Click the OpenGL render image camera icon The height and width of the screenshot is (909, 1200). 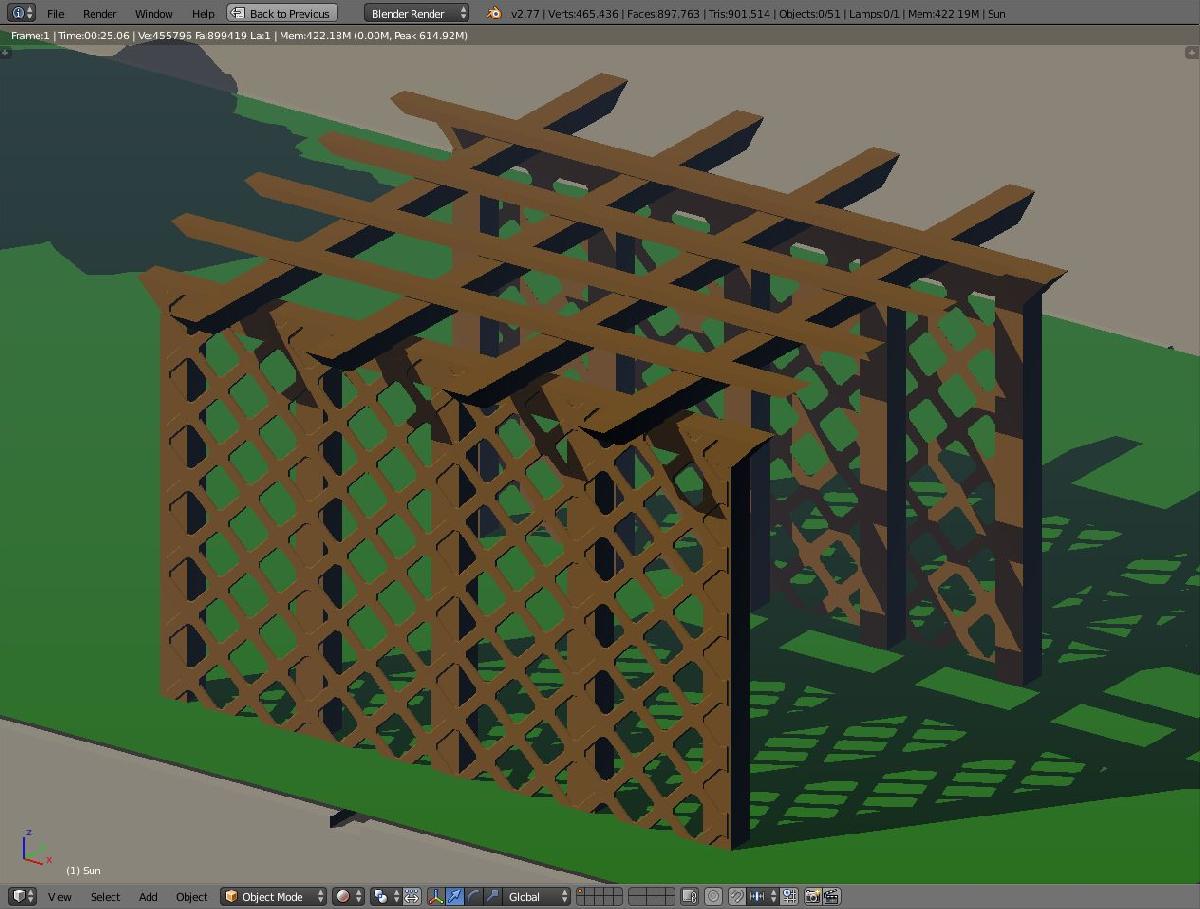(x=812, y=897)
